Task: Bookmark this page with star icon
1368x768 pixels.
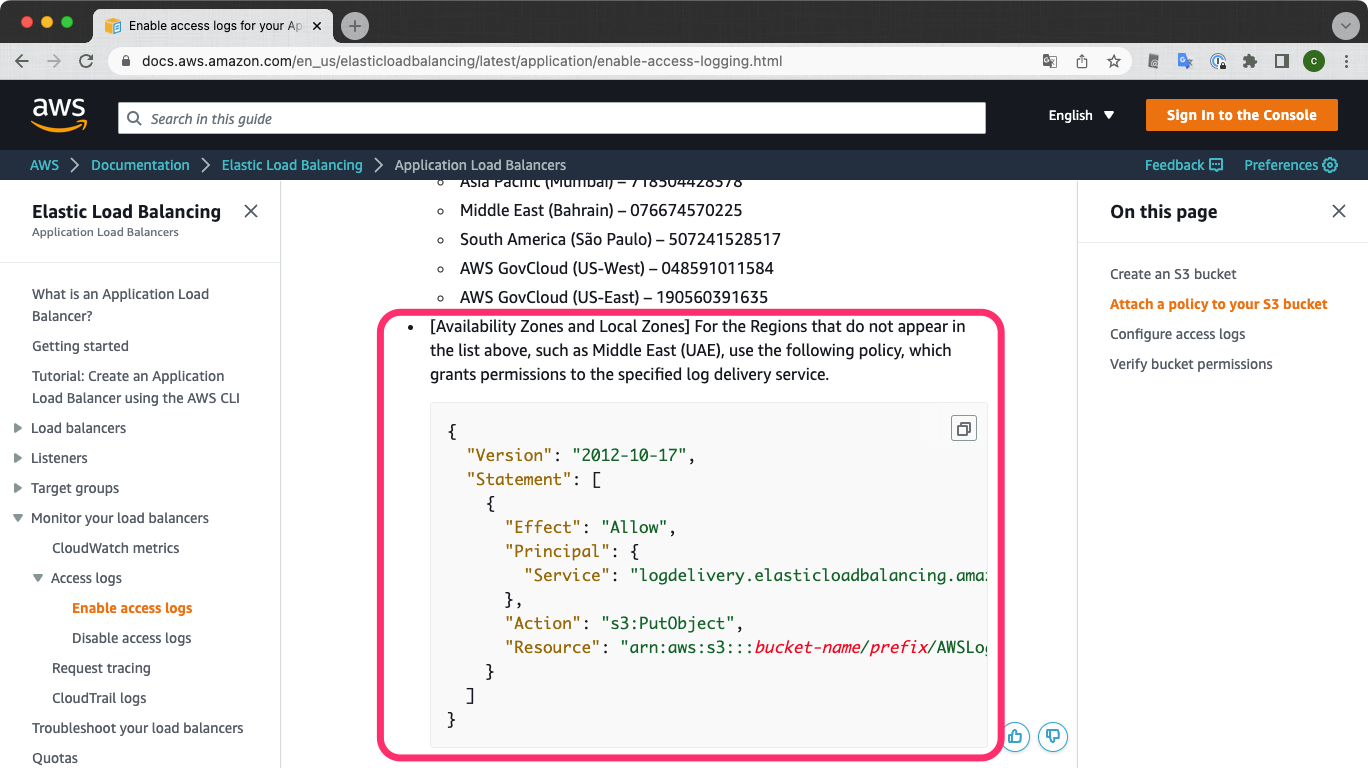Action: click(x=1113, y=61)
